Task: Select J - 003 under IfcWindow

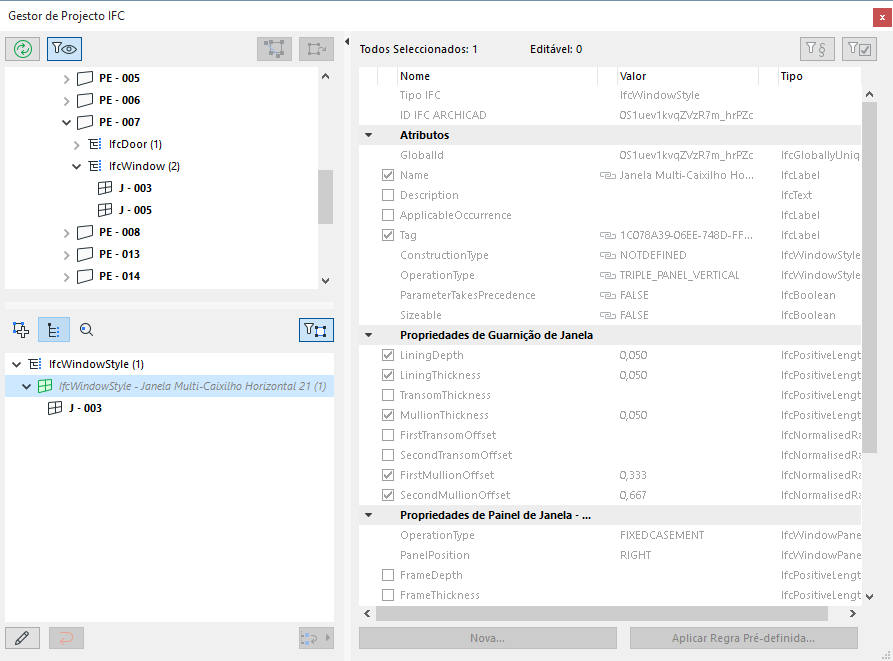Action: coord(135,188)
